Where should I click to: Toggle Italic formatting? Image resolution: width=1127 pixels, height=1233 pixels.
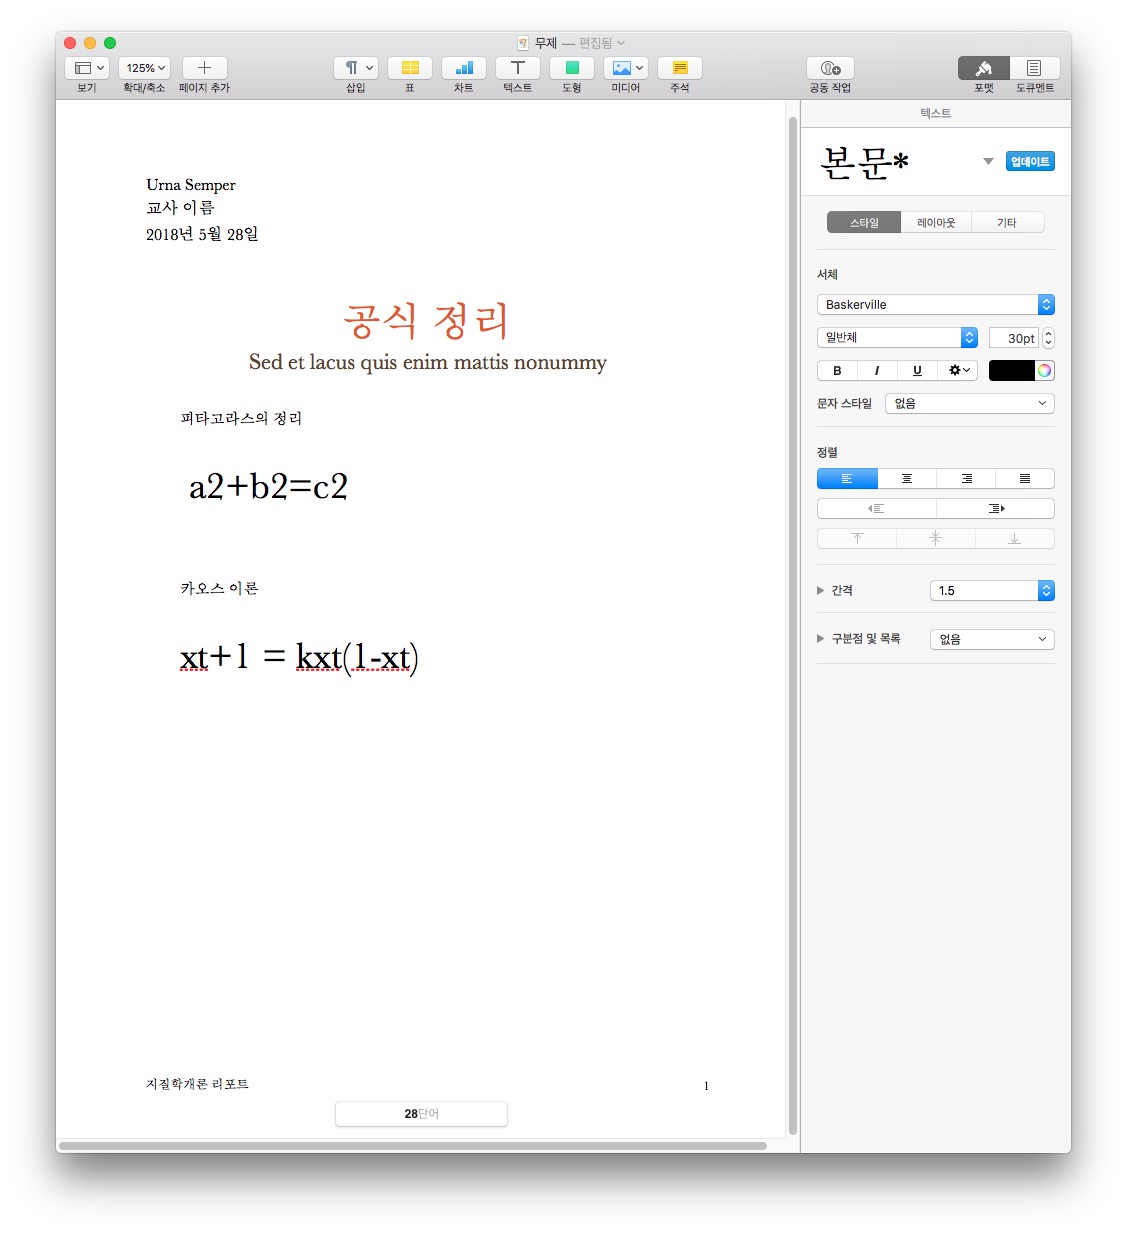[877, 370]
